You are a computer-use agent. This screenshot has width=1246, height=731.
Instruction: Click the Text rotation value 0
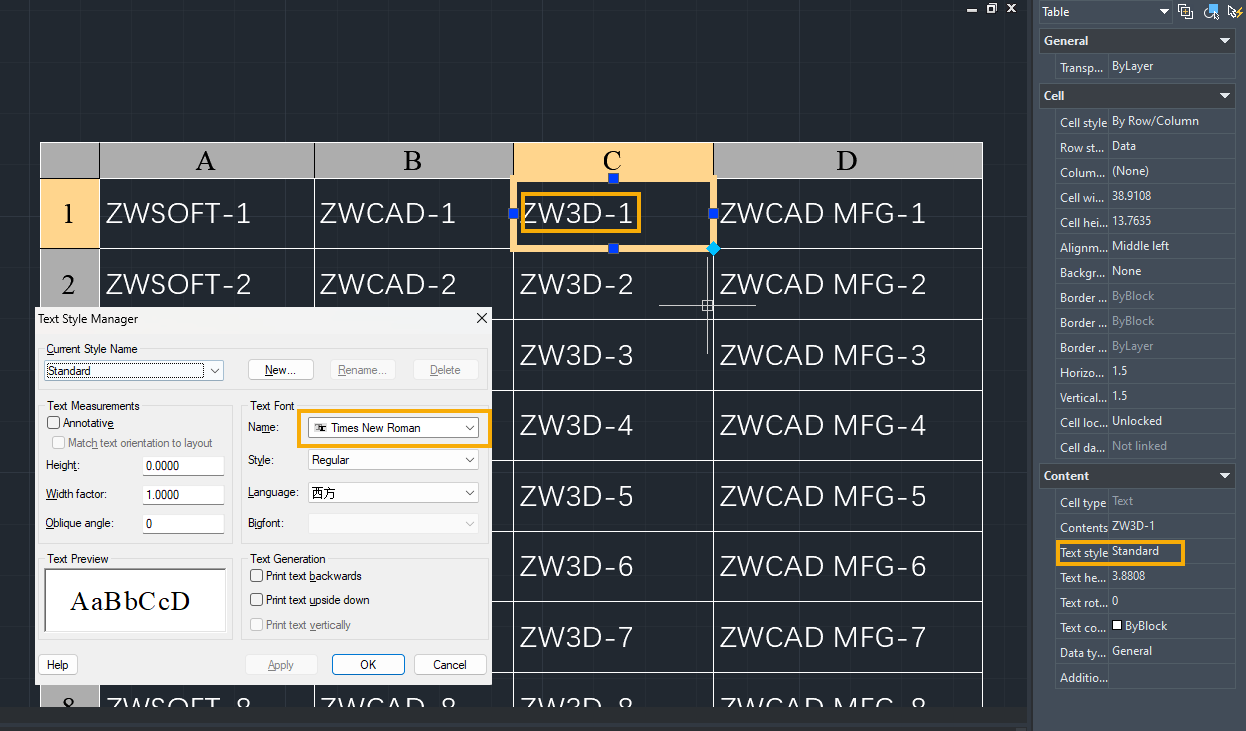[1171, 601]
